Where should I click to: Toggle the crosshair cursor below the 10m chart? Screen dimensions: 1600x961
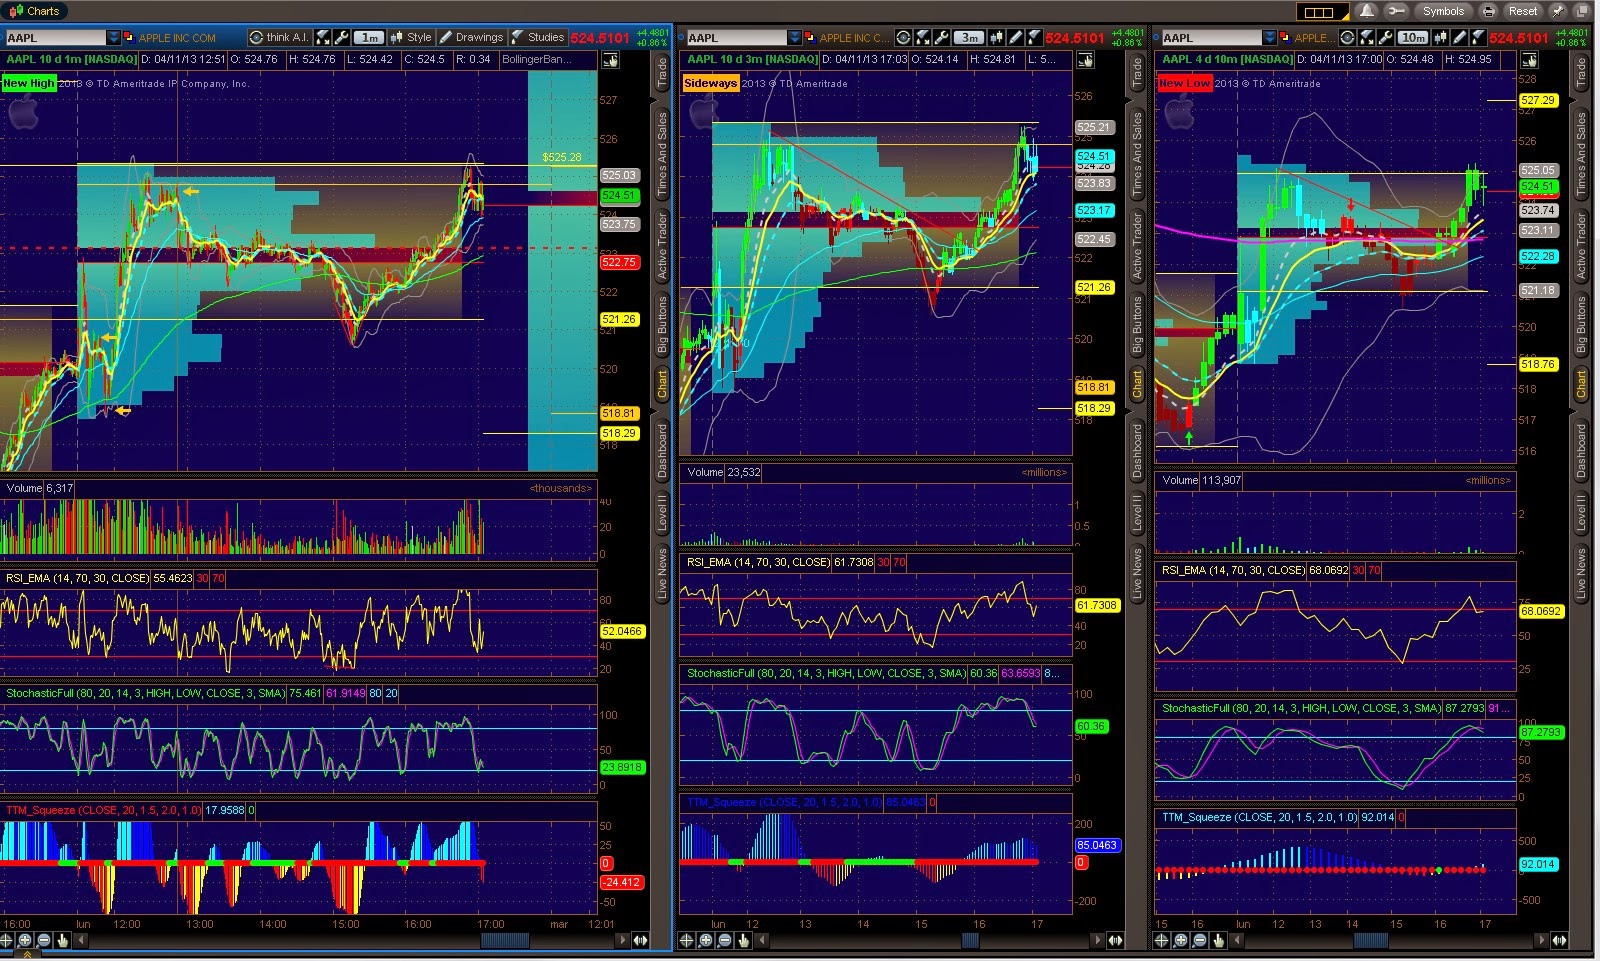click(1161, 940)
